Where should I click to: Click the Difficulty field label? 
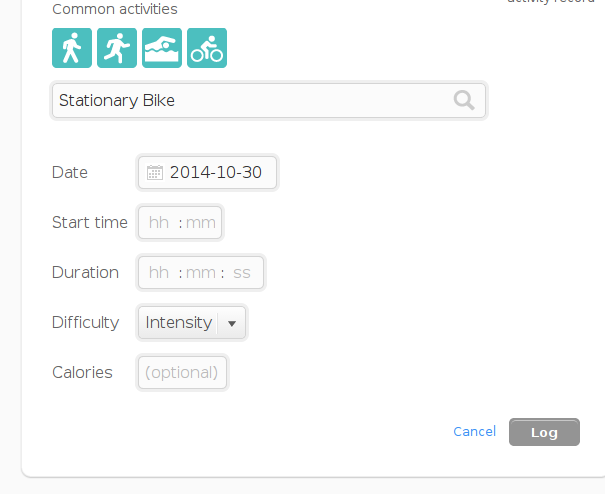click(x=85, y=323)
